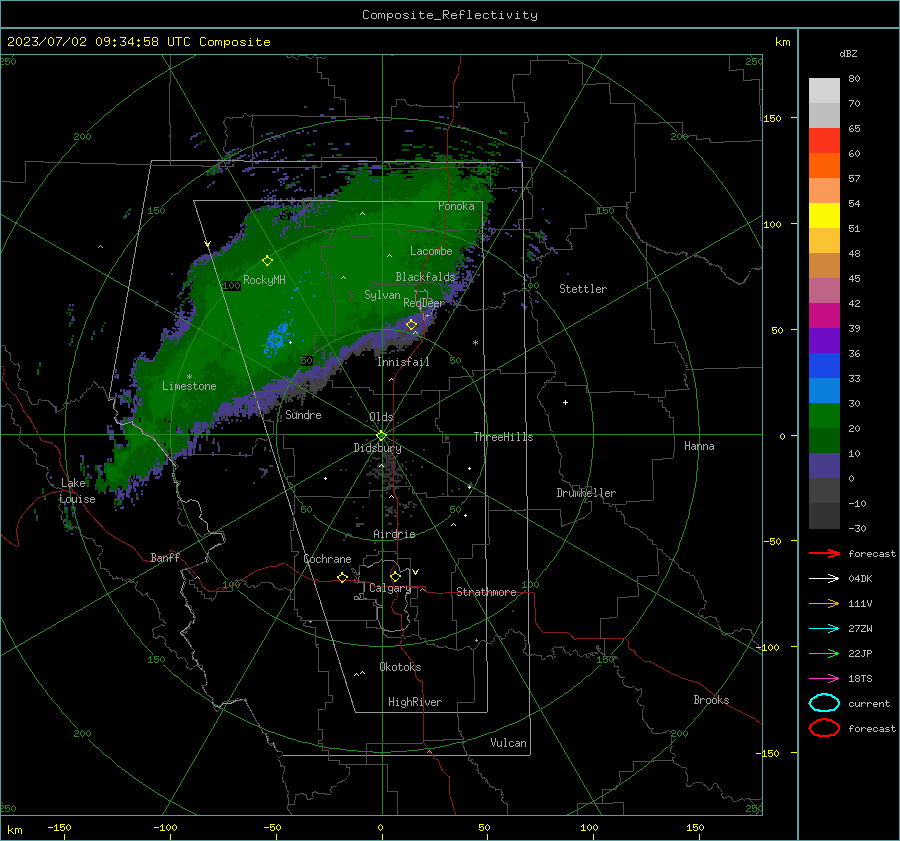
Task: Click the asterisk marker east of Innisfail
Action: (475, 343)
